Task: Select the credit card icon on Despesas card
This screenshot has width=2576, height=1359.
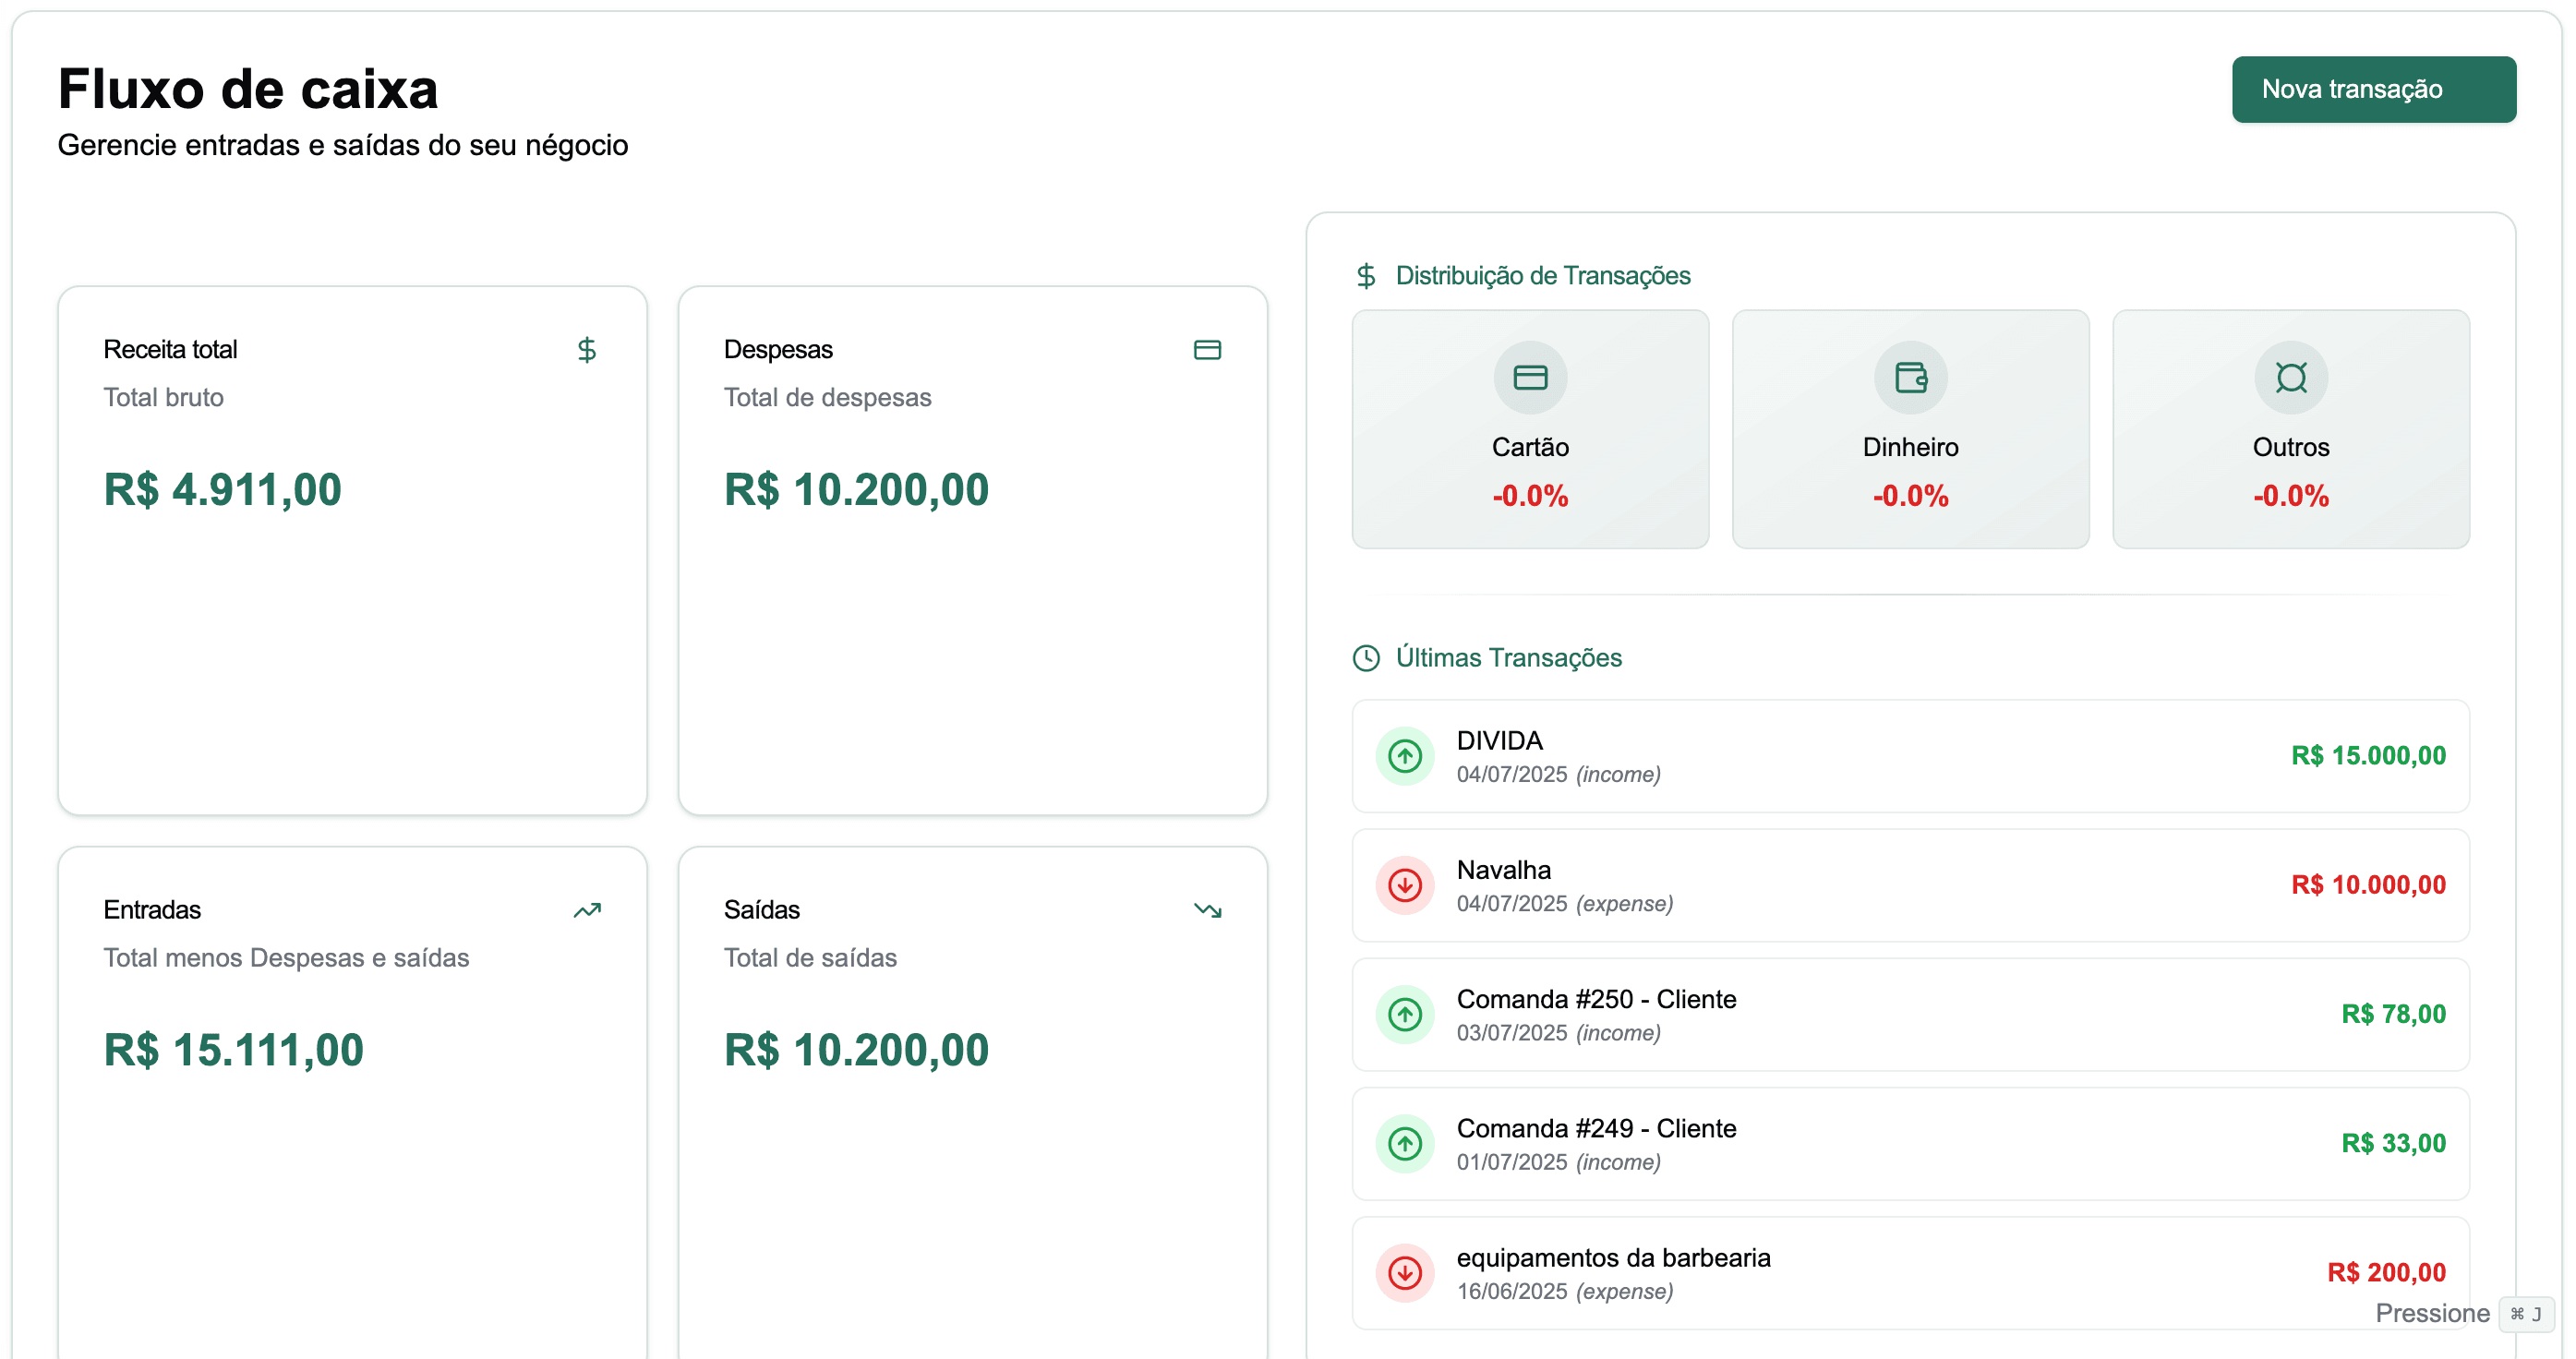Action: point(1208,349)
